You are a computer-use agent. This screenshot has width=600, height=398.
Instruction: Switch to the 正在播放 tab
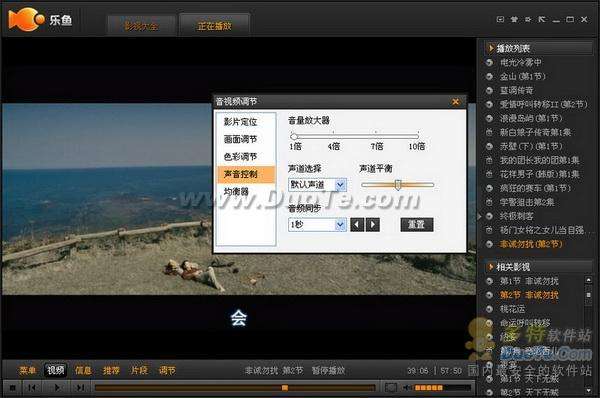[214, 26]
